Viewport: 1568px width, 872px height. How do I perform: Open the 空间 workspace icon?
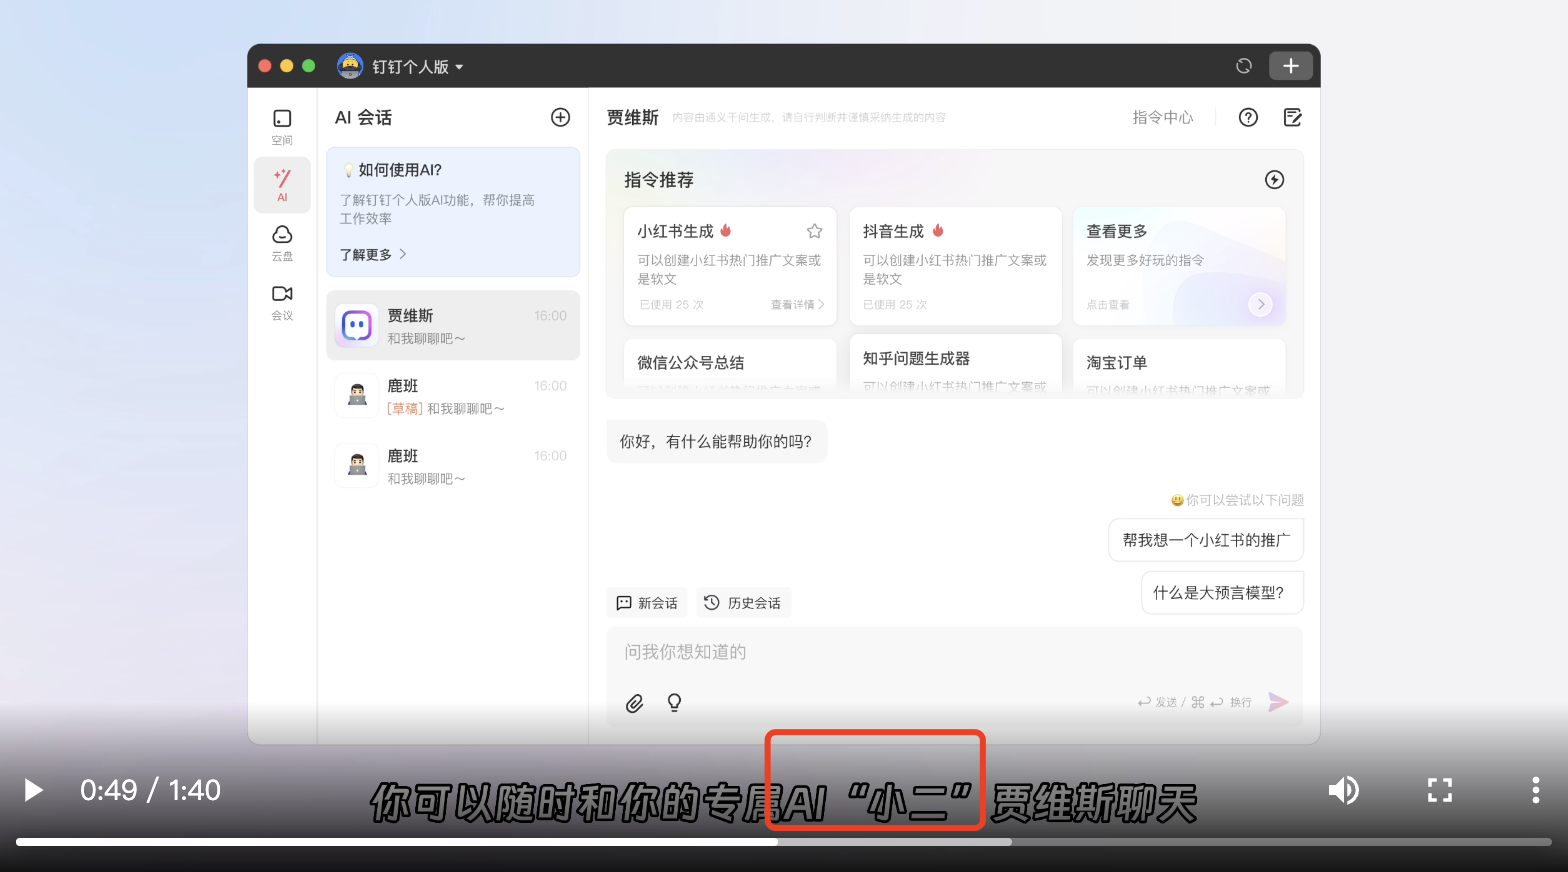point(282,126)
